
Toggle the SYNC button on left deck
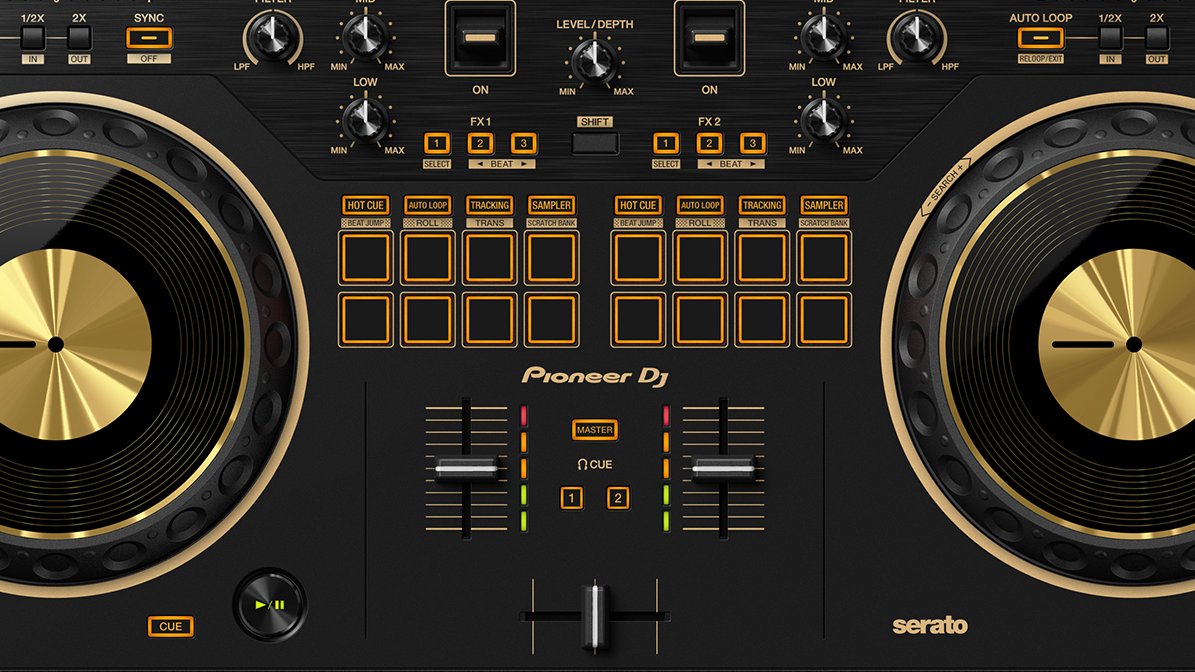pyautogui.click(x=149, y=37)
